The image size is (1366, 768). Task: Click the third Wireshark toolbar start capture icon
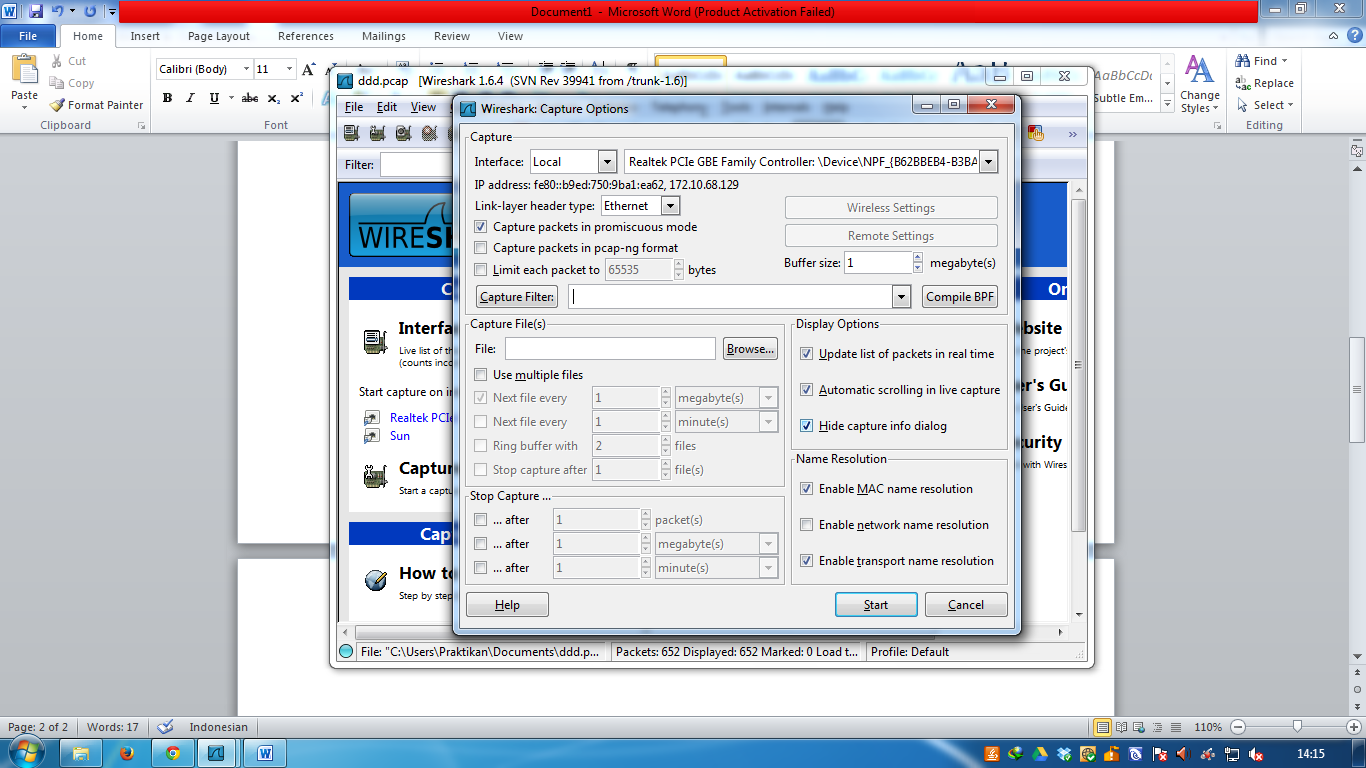tap(403, 132)
